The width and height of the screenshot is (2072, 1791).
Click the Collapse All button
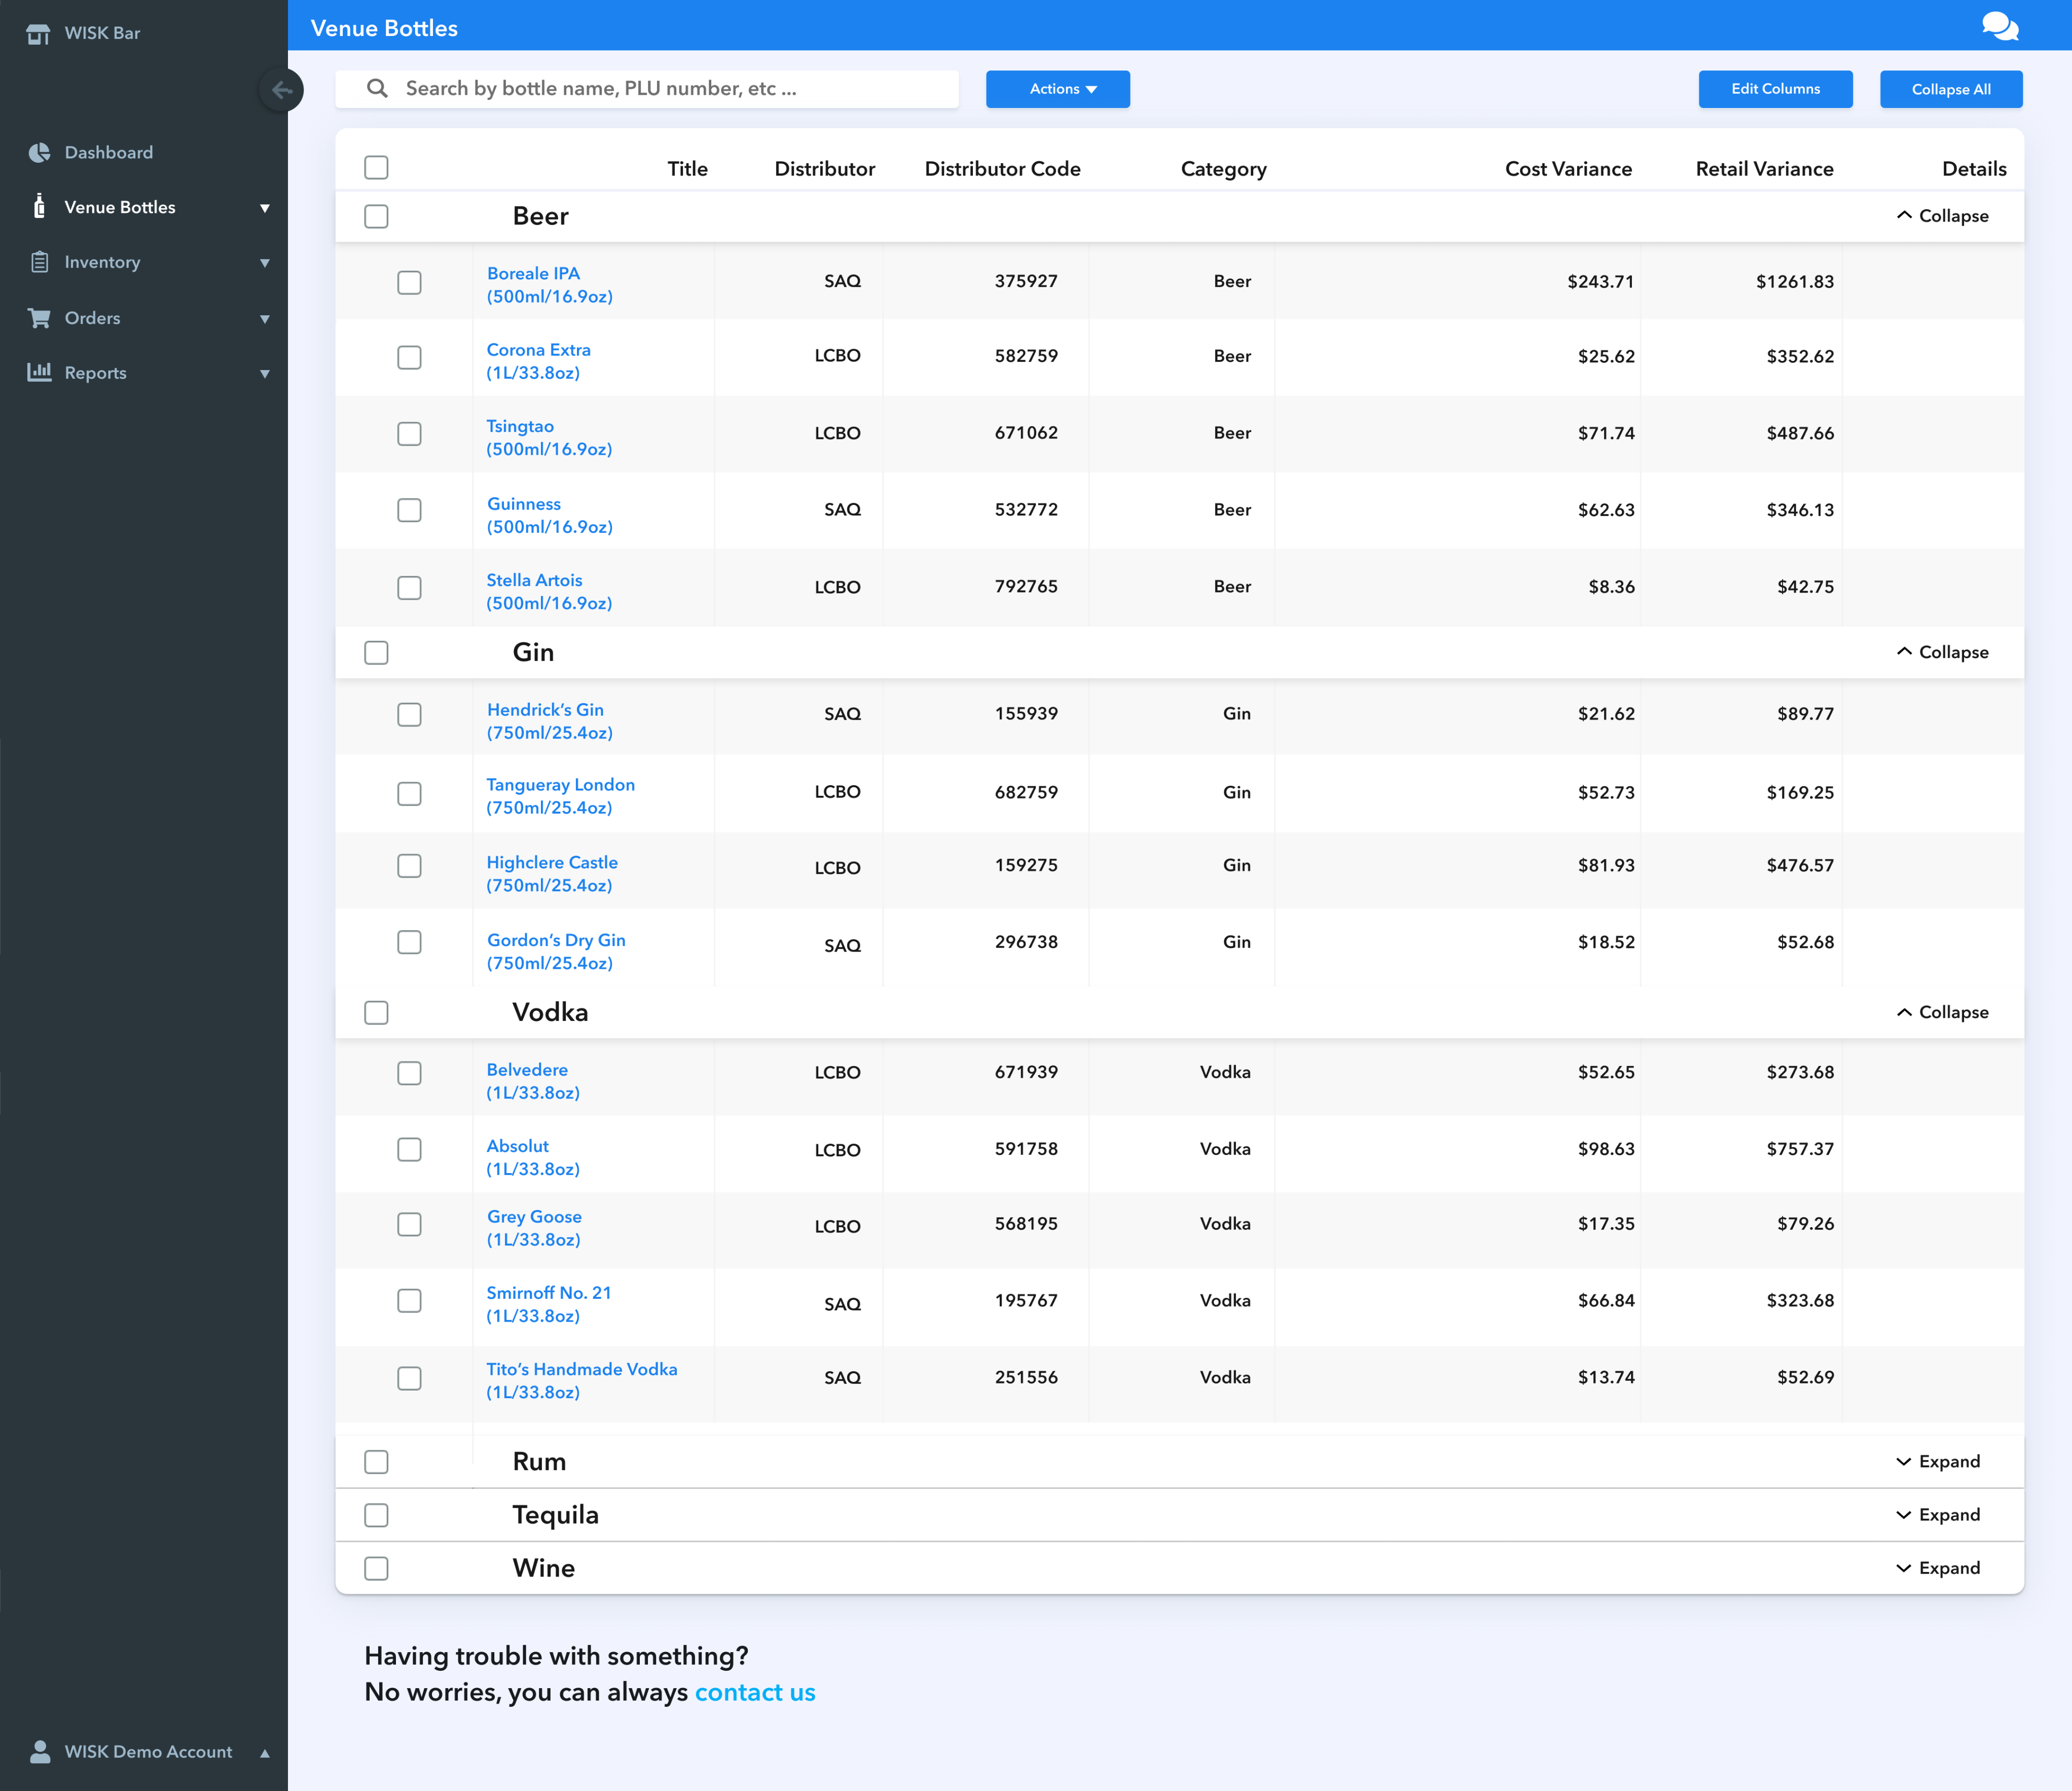point(1951,89)
